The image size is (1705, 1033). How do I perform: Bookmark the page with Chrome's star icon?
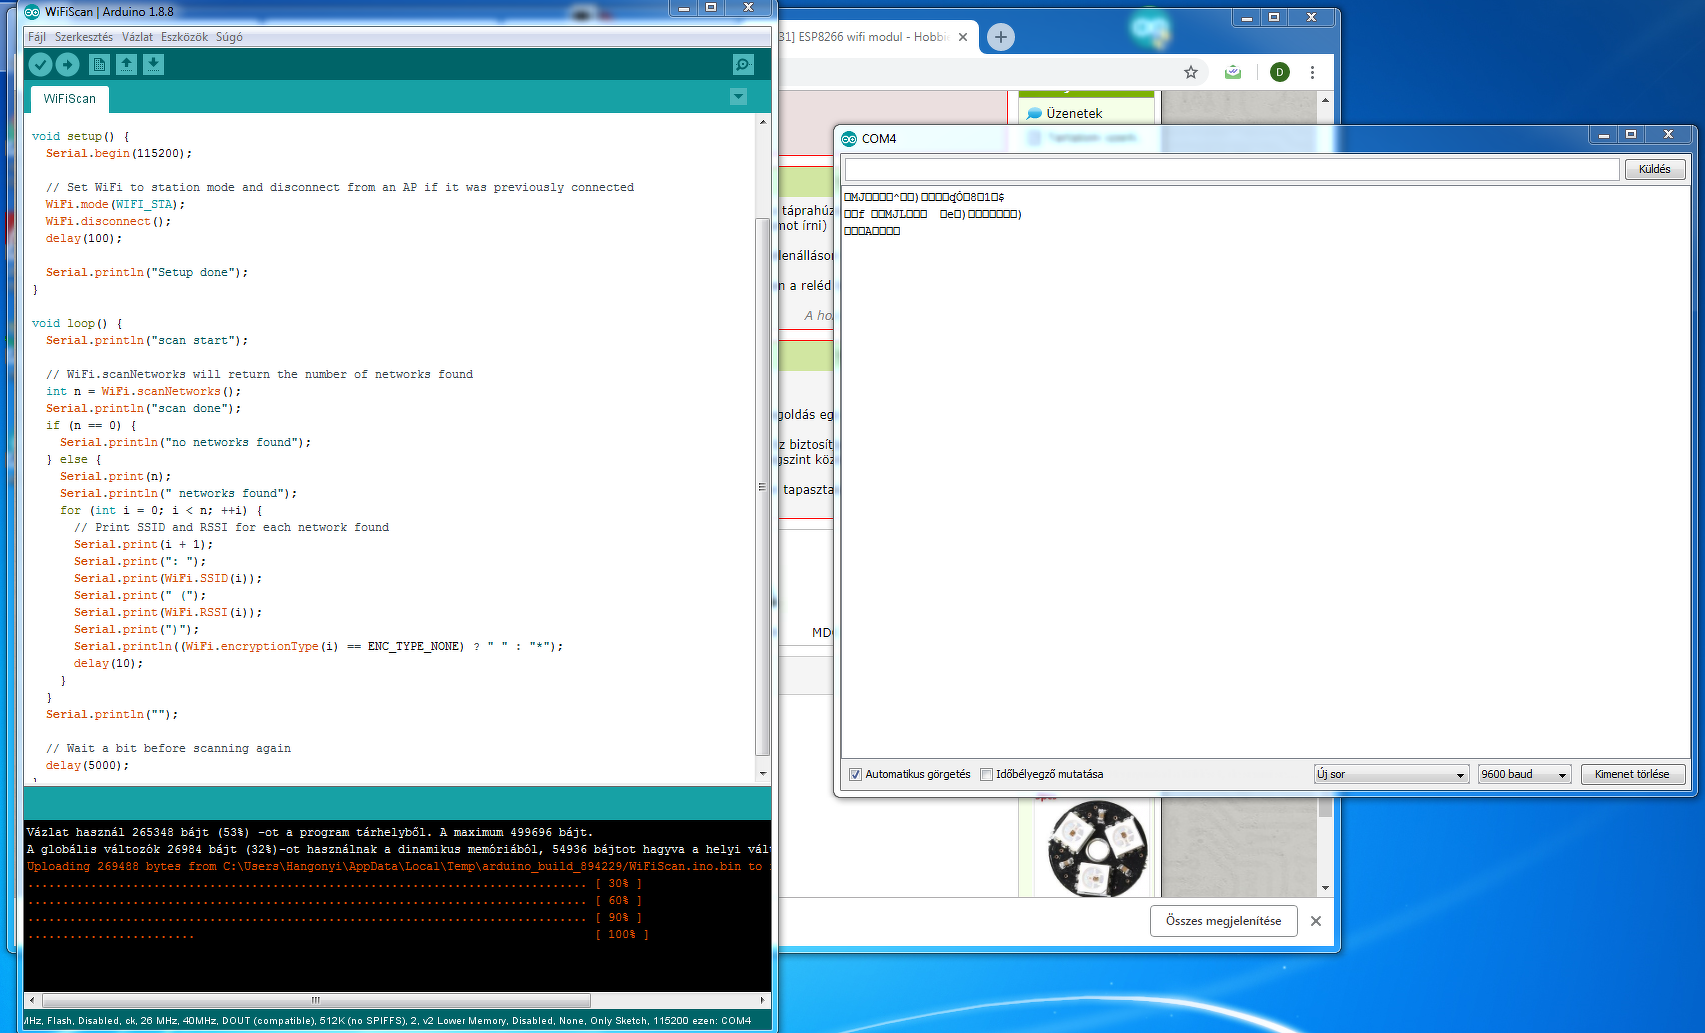[1190, 72]
